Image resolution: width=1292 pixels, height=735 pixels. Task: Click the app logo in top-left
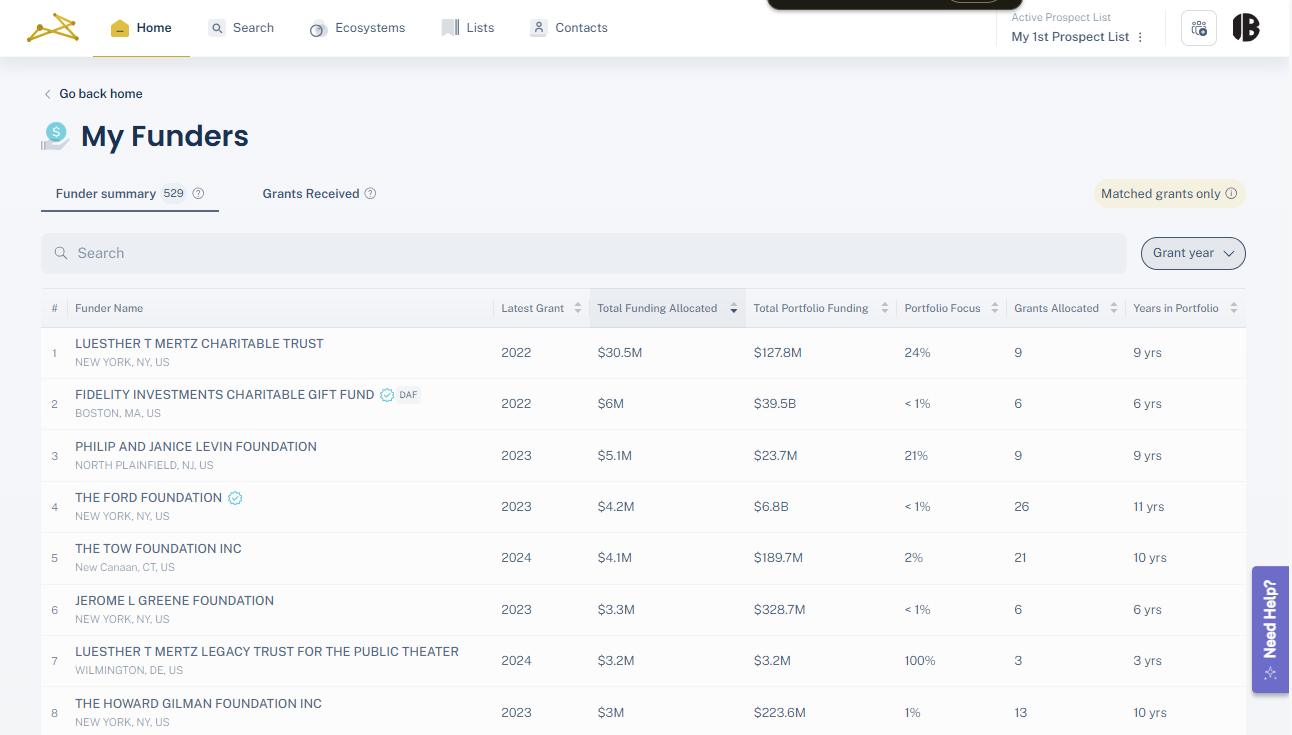pos(53,28)
